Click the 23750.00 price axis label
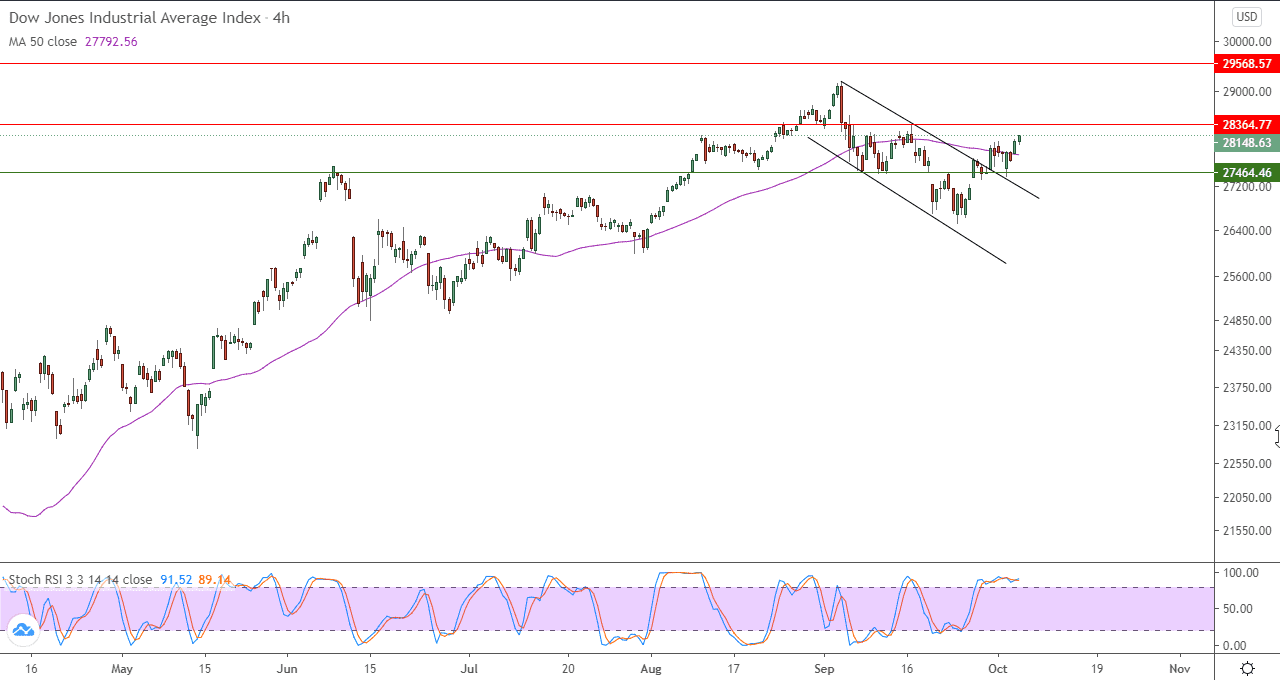 click(x=1246, y=388)
